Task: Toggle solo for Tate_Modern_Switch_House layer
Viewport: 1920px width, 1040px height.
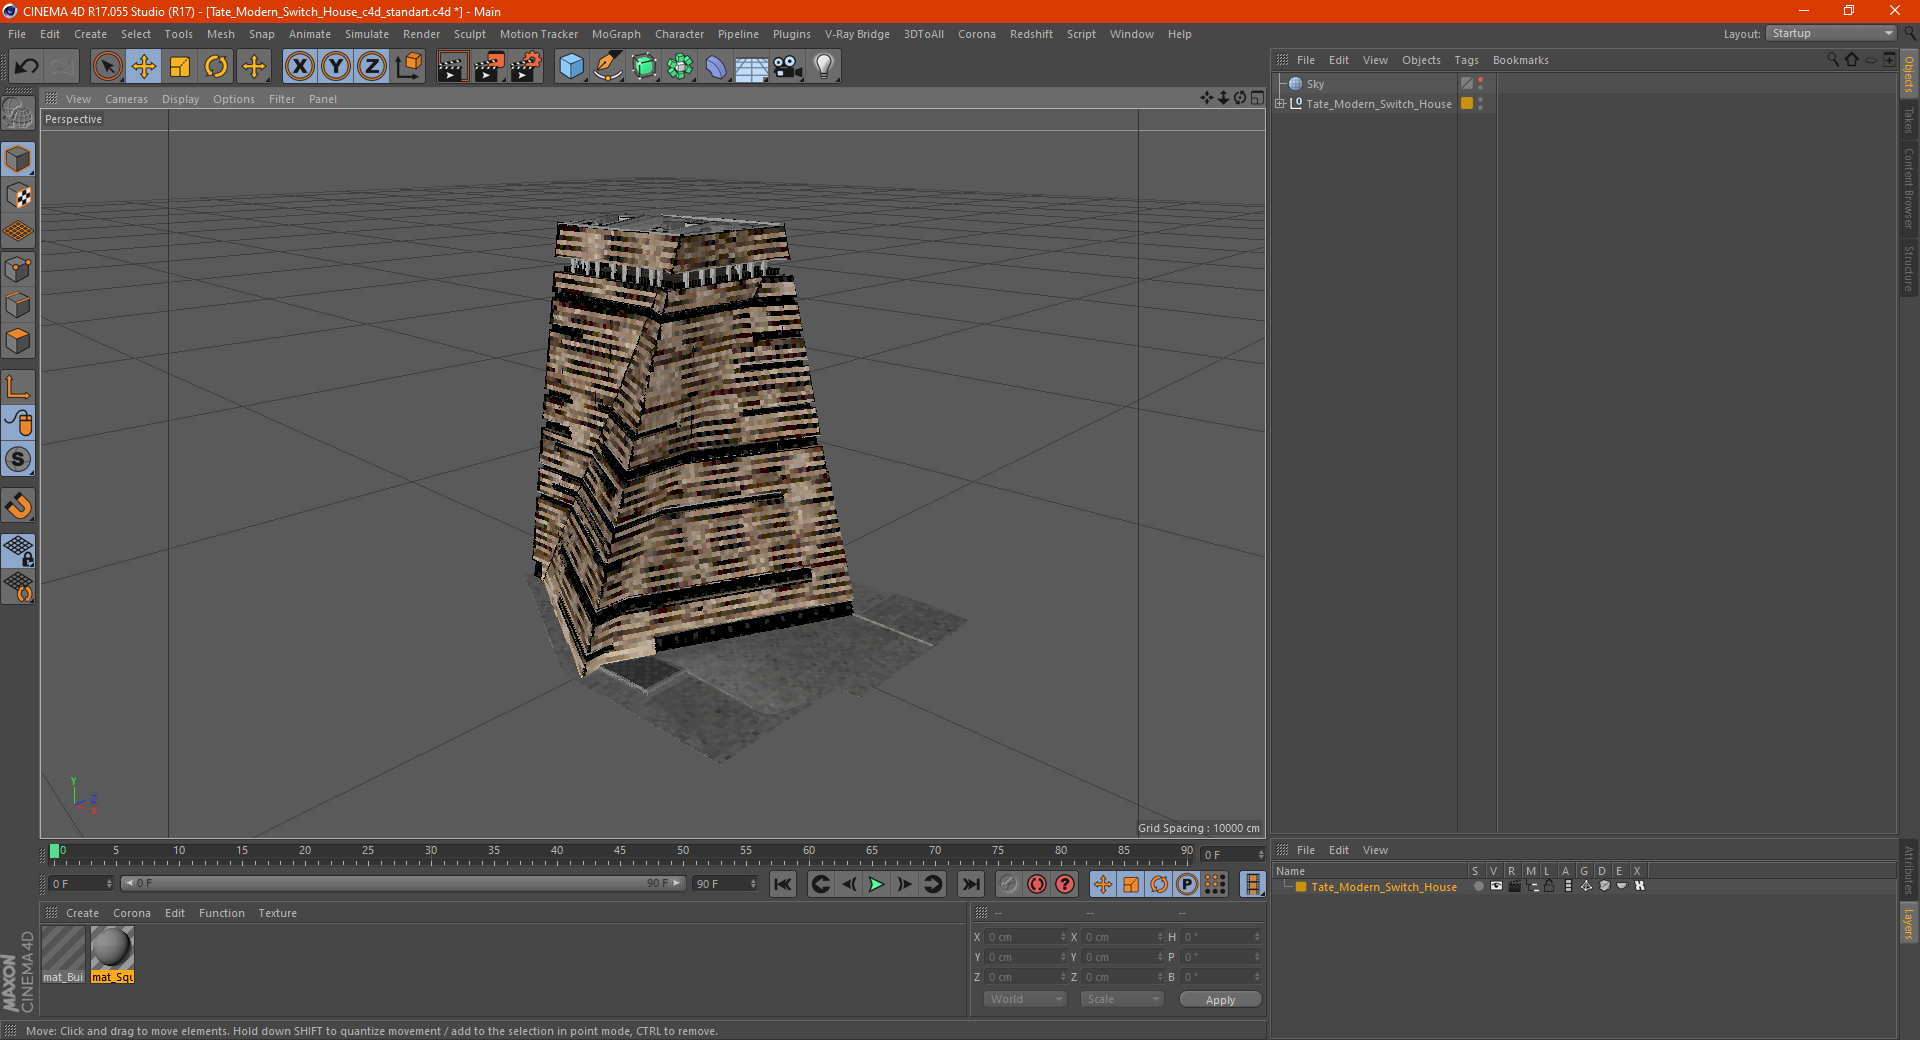Action: pos(1478,887)
